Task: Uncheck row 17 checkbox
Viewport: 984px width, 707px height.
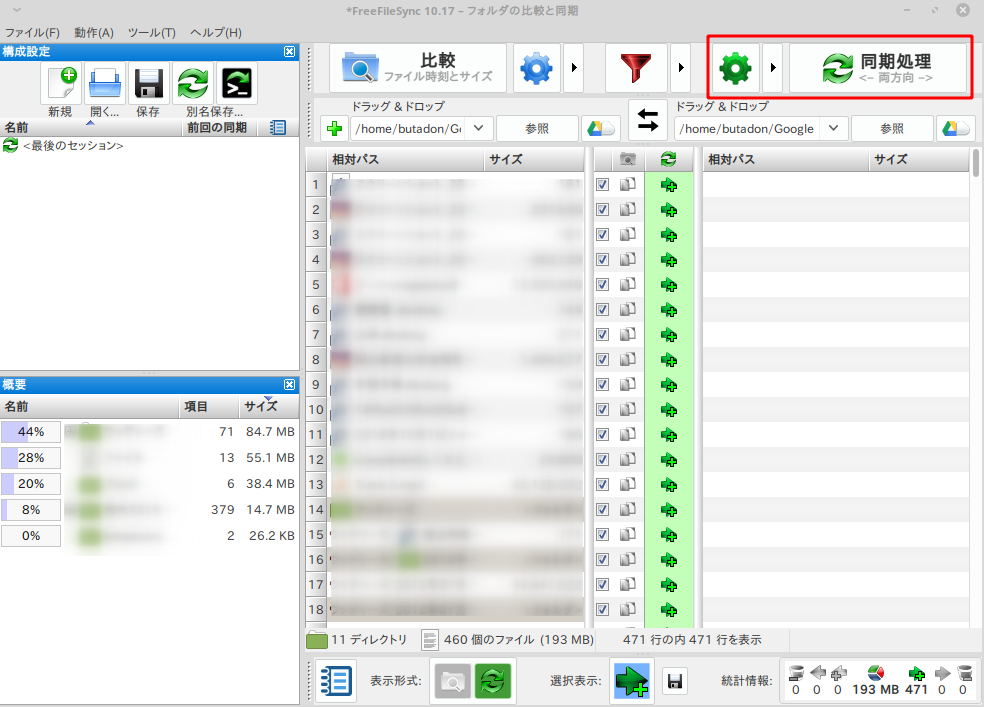Action: pos(602,584)
